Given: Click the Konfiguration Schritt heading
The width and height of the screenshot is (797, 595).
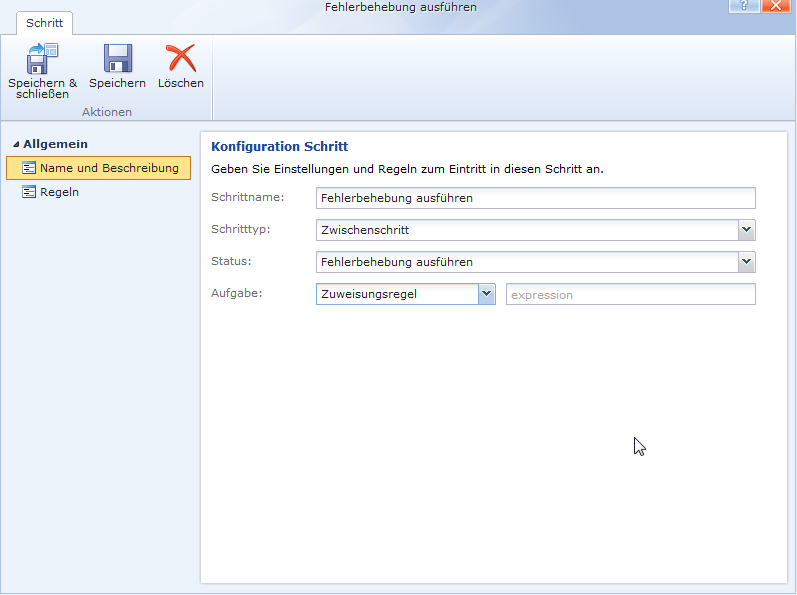Looking at the screenshot, I should 280,147.
